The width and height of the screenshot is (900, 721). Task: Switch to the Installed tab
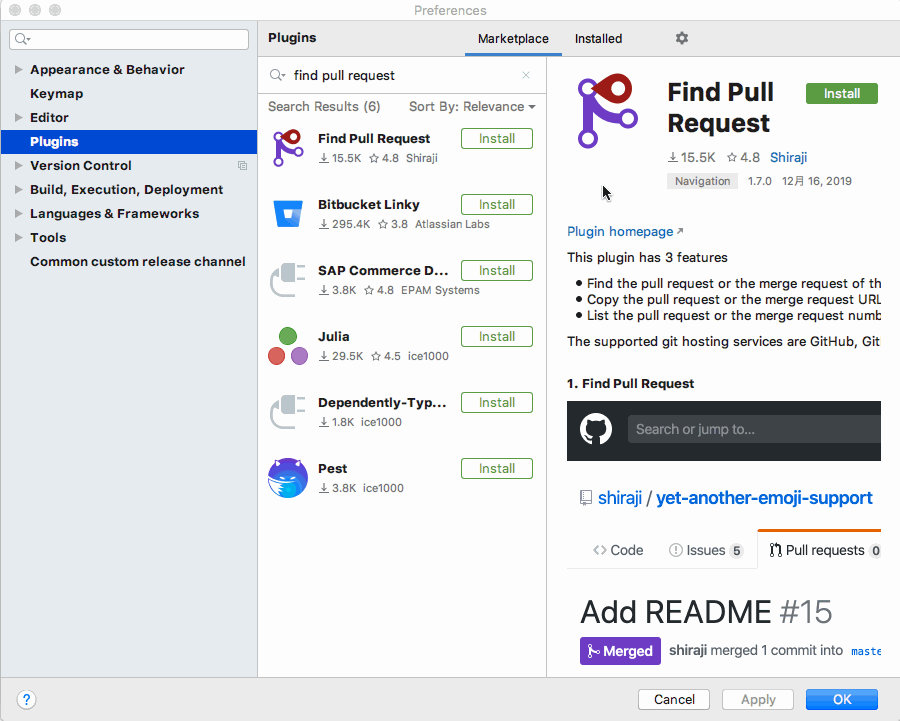[x=598, y=38]
